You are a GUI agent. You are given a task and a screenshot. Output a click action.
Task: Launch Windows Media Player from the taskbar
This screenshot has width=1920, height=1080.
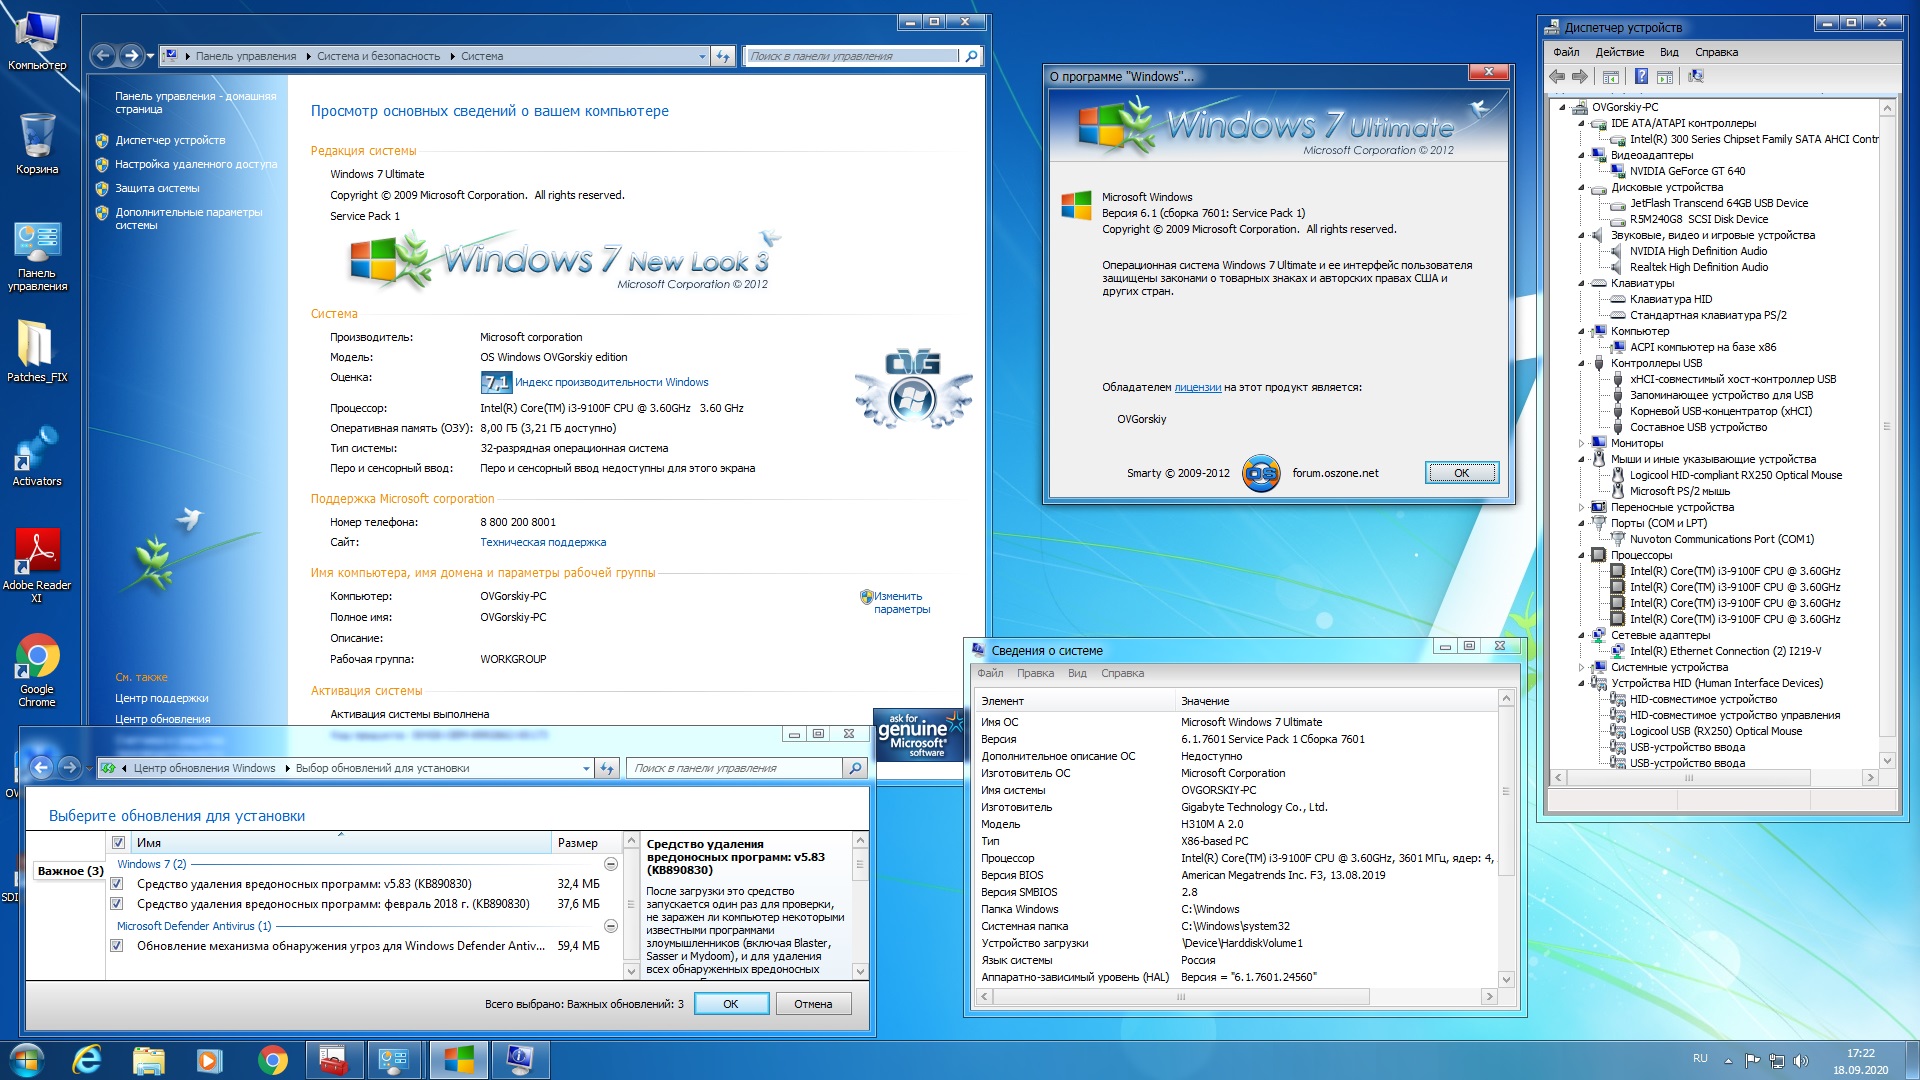click(209, 1060)
